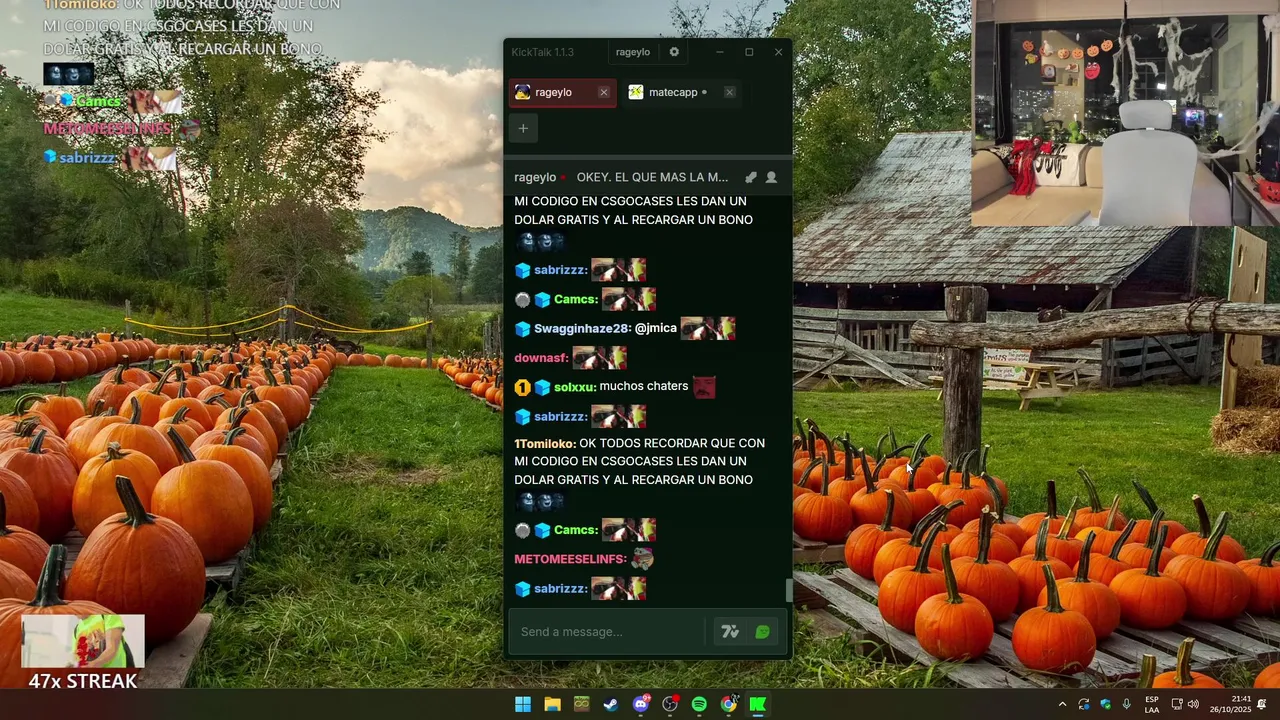Switch to the rageylo chat tab
This screenshot has width=1280, height=720.
[562, 92]
